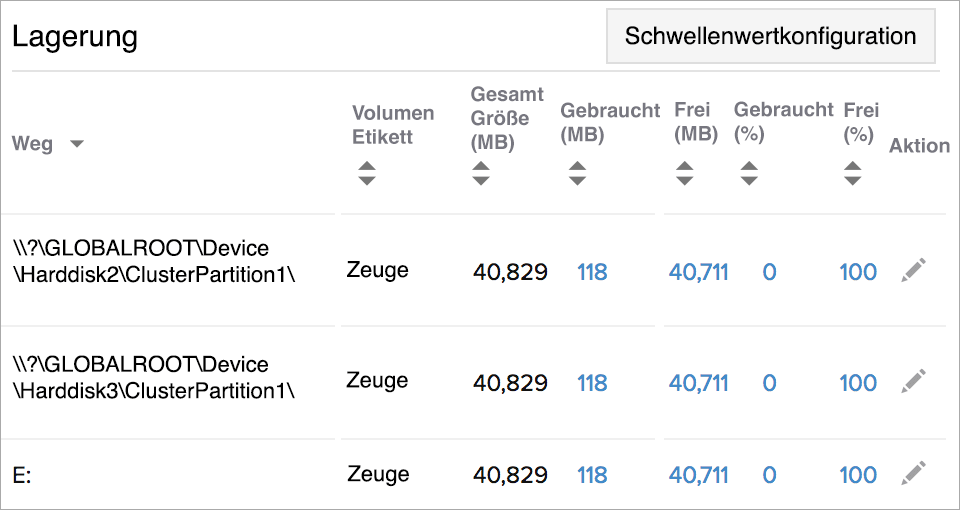The image size is (960, 510).
Task: Toggle Weg column sort arrow
Action: click(x=76, y=144)
